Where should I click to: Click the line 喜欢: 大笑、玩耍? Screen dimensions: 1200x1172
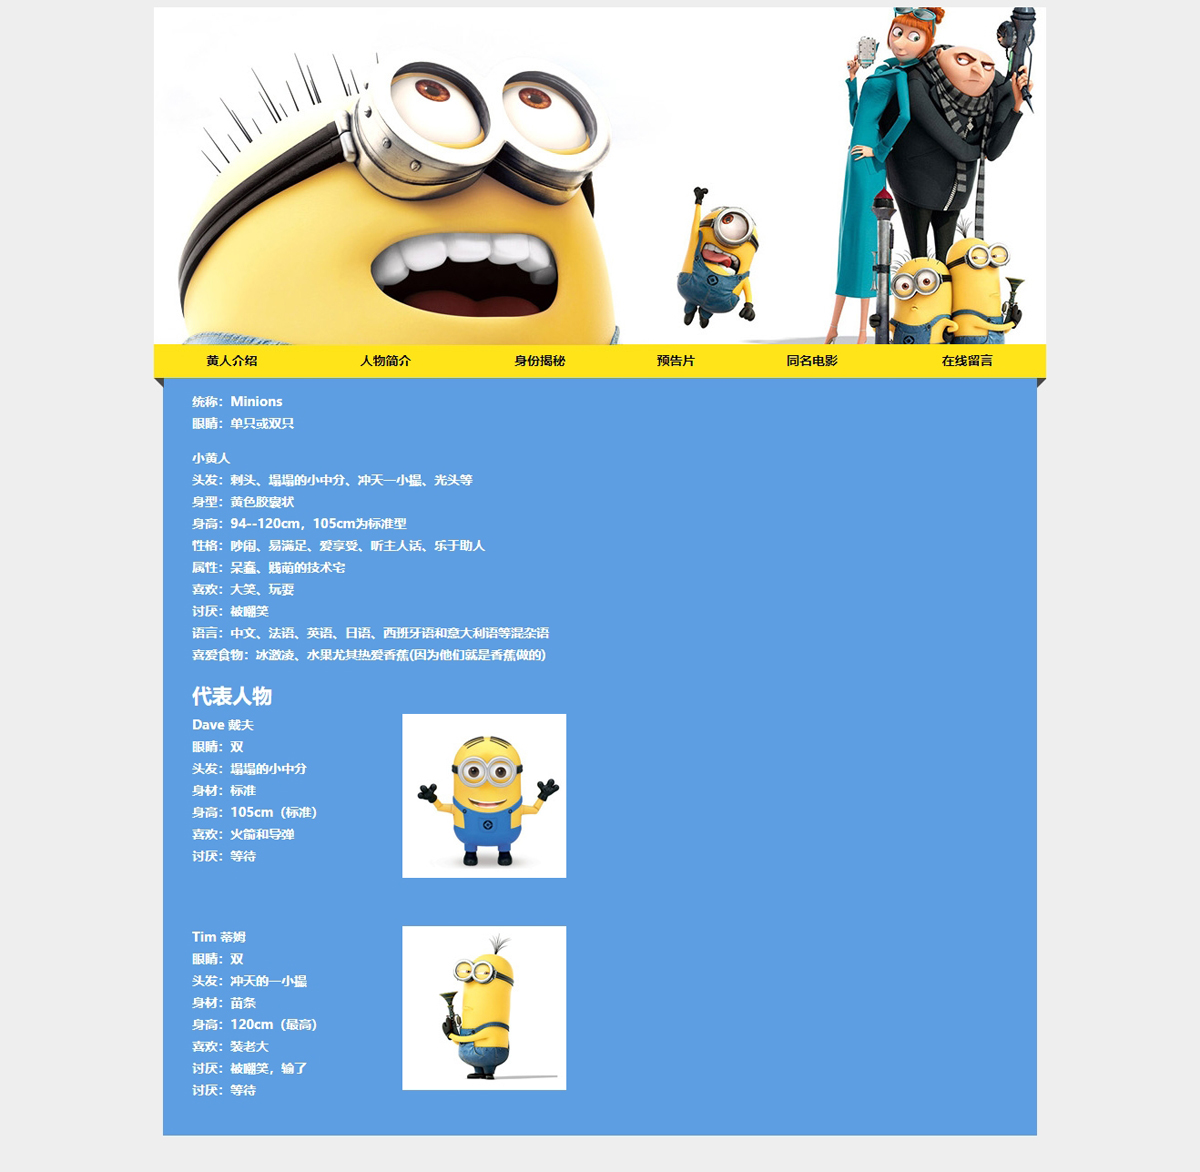click(243, 590)
